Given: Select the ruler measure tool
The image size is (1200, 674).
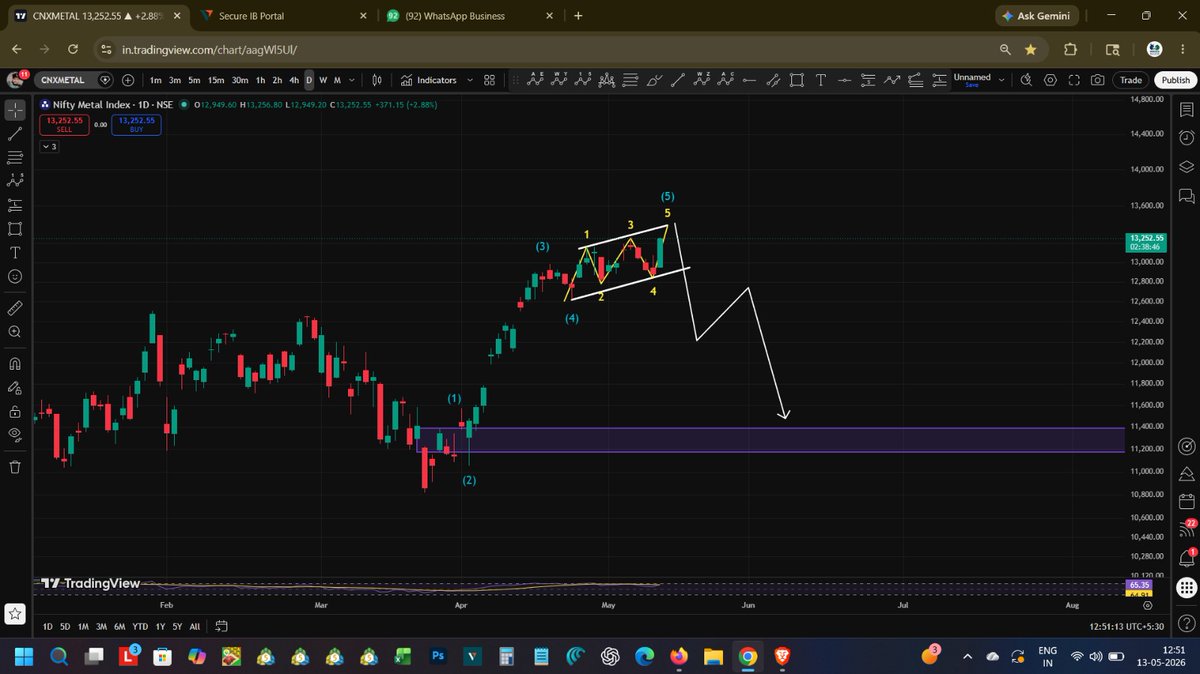Looking at the screenshot, I should 15,307.
